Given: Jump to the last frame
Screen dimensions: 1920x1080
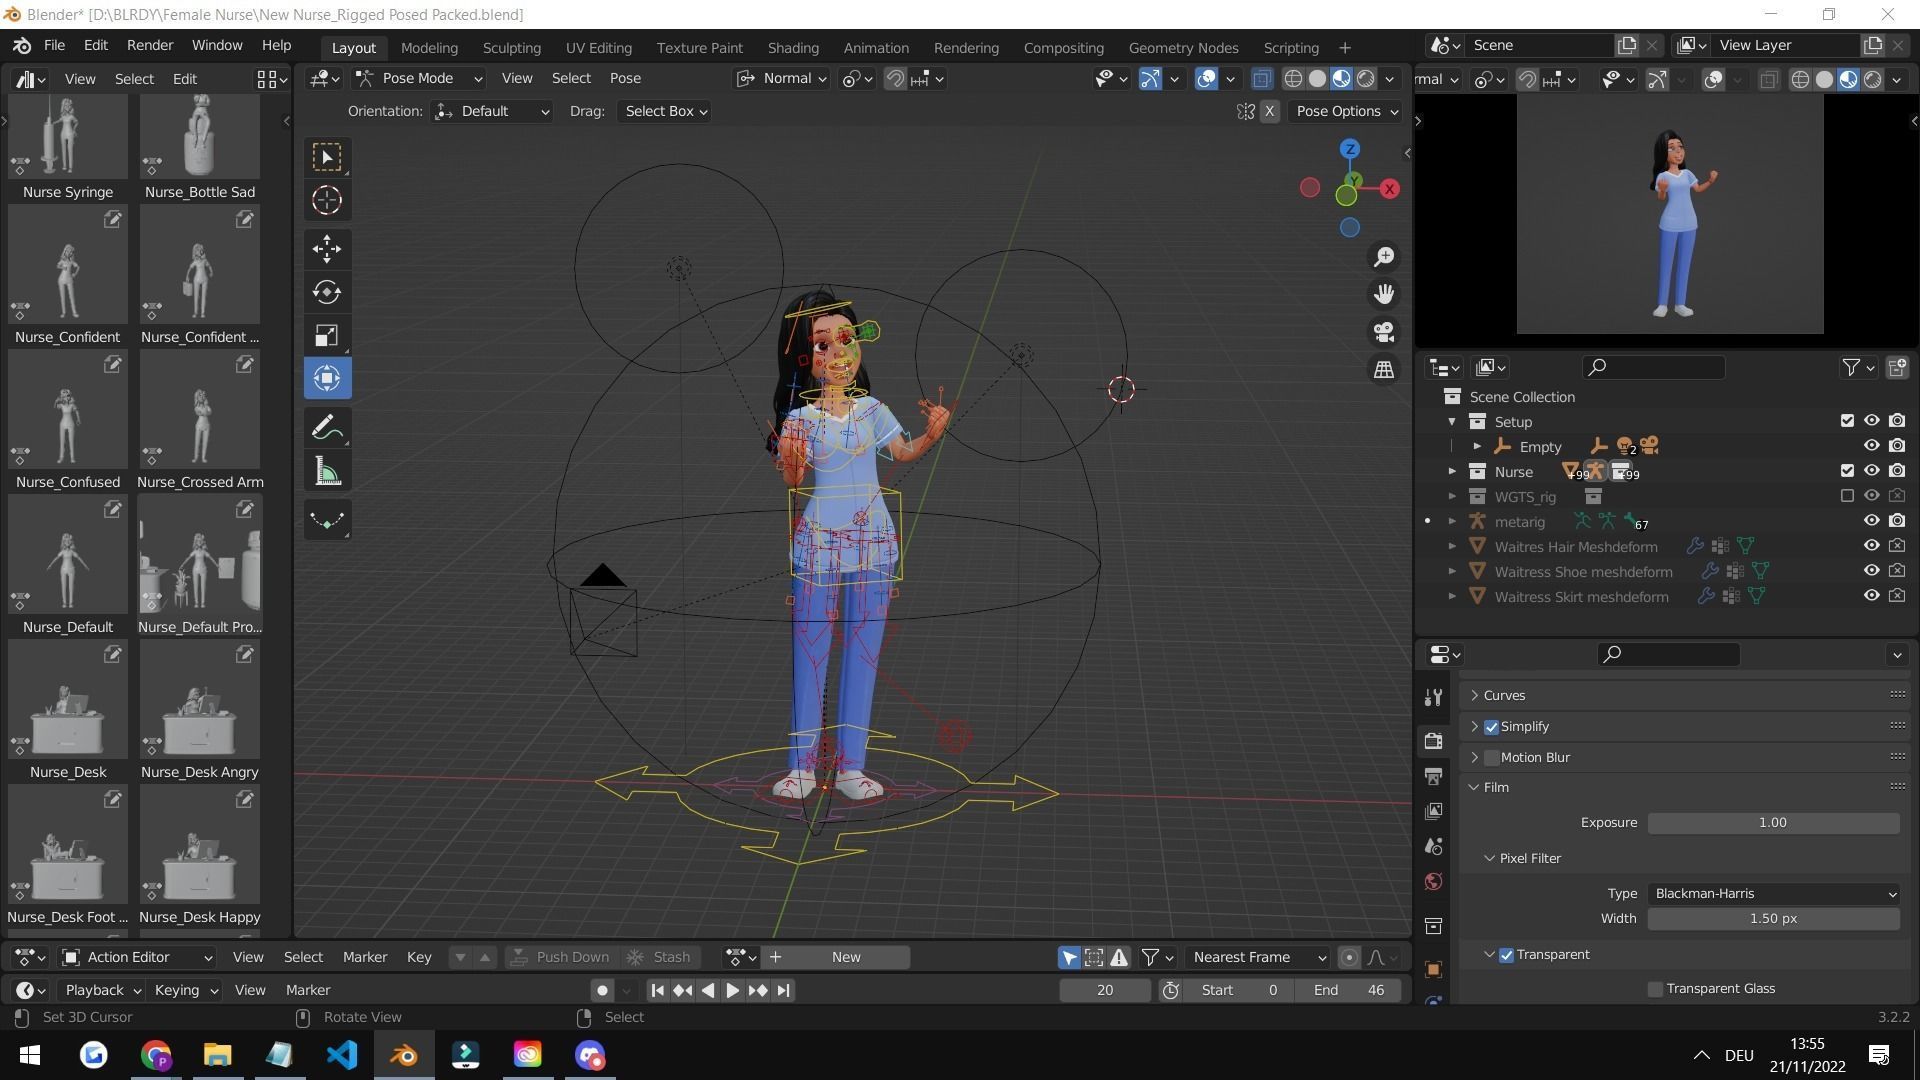Looking at the screenshot, I should click(783, 990).
